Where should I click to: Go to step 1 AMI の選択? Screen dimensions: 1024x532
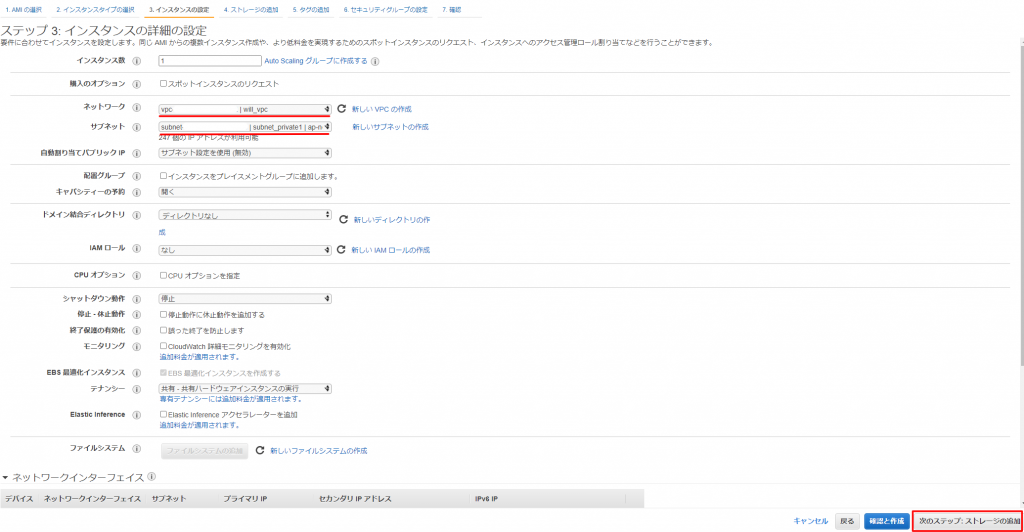pos(24,10)
